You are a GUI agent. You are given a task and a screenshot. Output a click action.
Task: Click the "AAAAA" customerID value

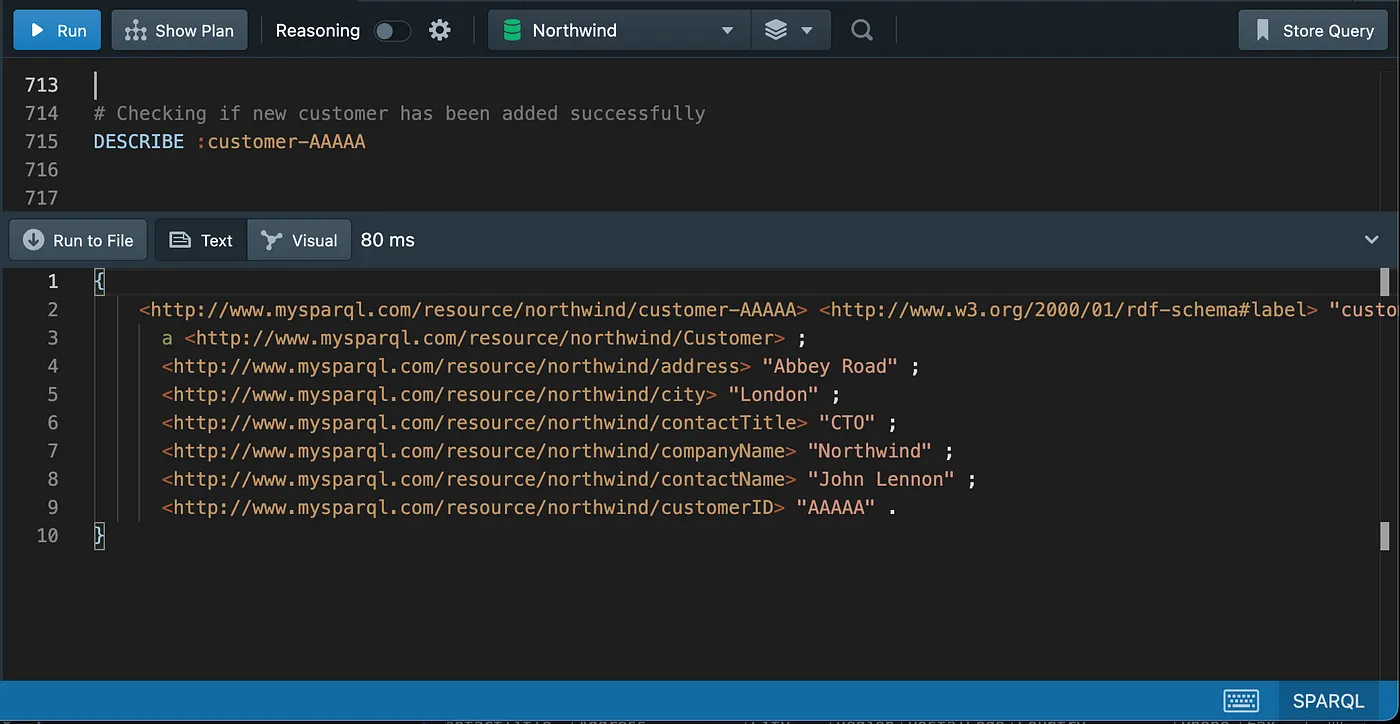tap(836, 507)
